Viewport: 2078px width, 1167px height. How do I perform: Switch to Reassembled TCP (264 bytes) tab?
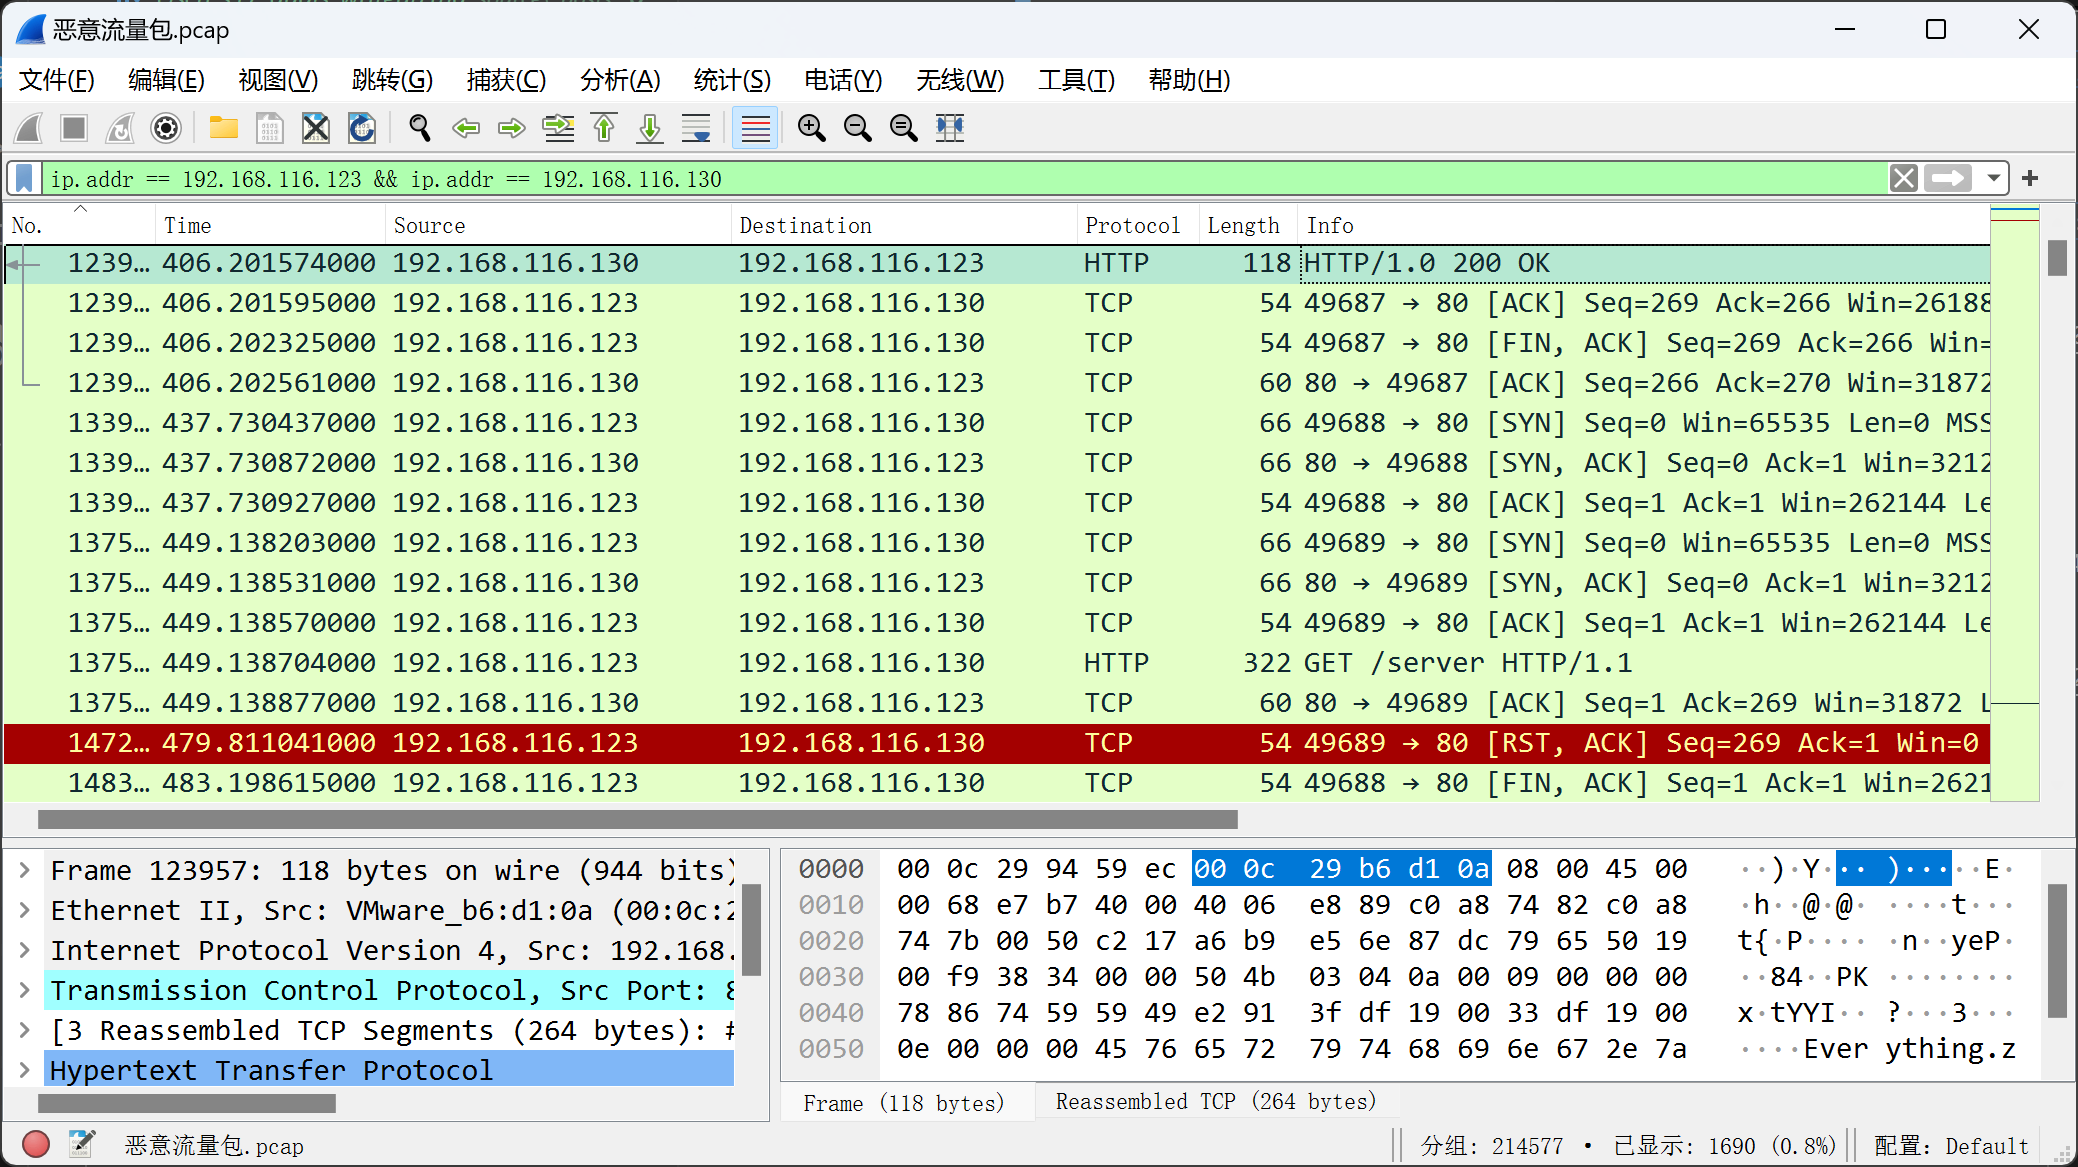(1215, 1102)
